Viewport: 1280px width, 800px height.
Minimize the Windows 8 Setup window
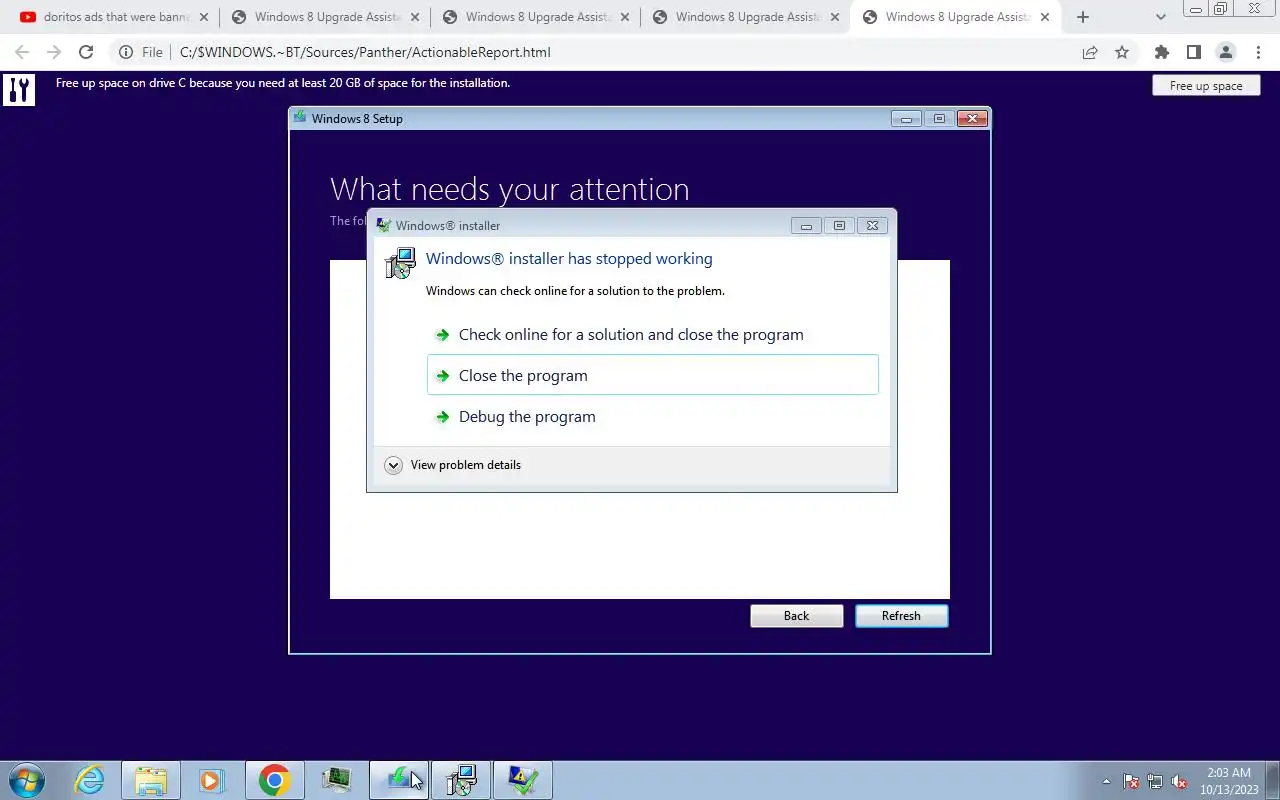[x=907, y=118]
